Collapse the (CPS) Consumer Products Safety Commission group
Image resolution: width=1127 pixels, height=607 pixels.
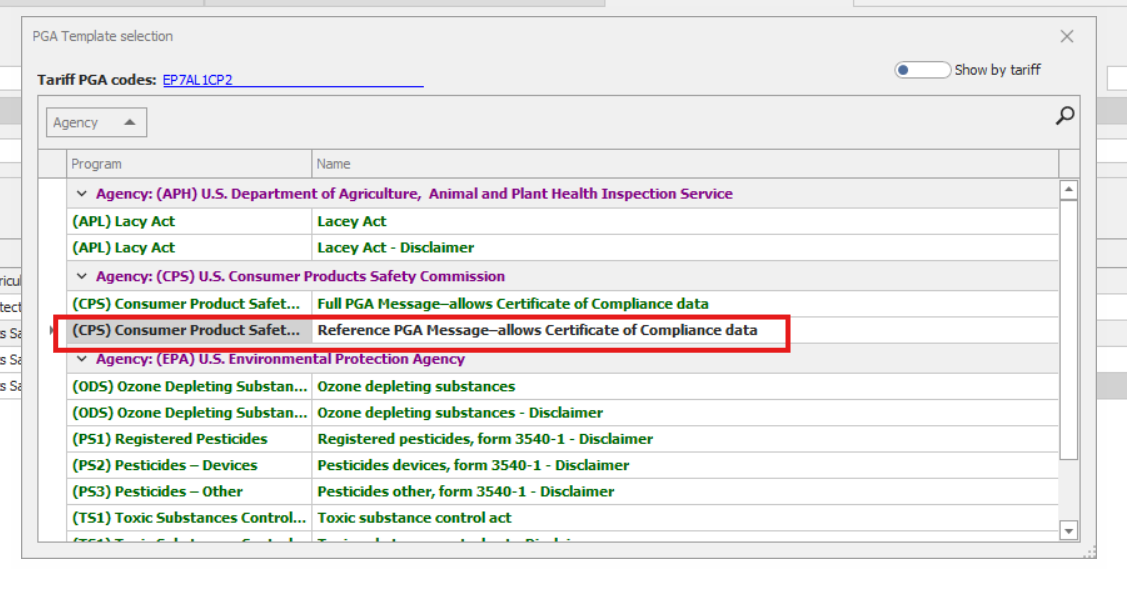point(81,277)
